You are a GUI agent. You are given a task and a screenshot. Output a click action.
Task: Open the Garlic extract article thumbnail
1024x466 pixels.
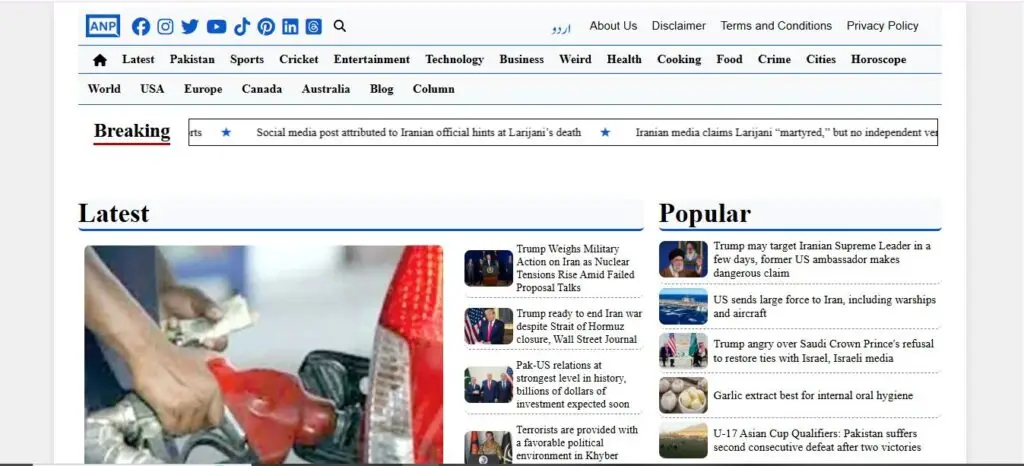tap(683, 395)
